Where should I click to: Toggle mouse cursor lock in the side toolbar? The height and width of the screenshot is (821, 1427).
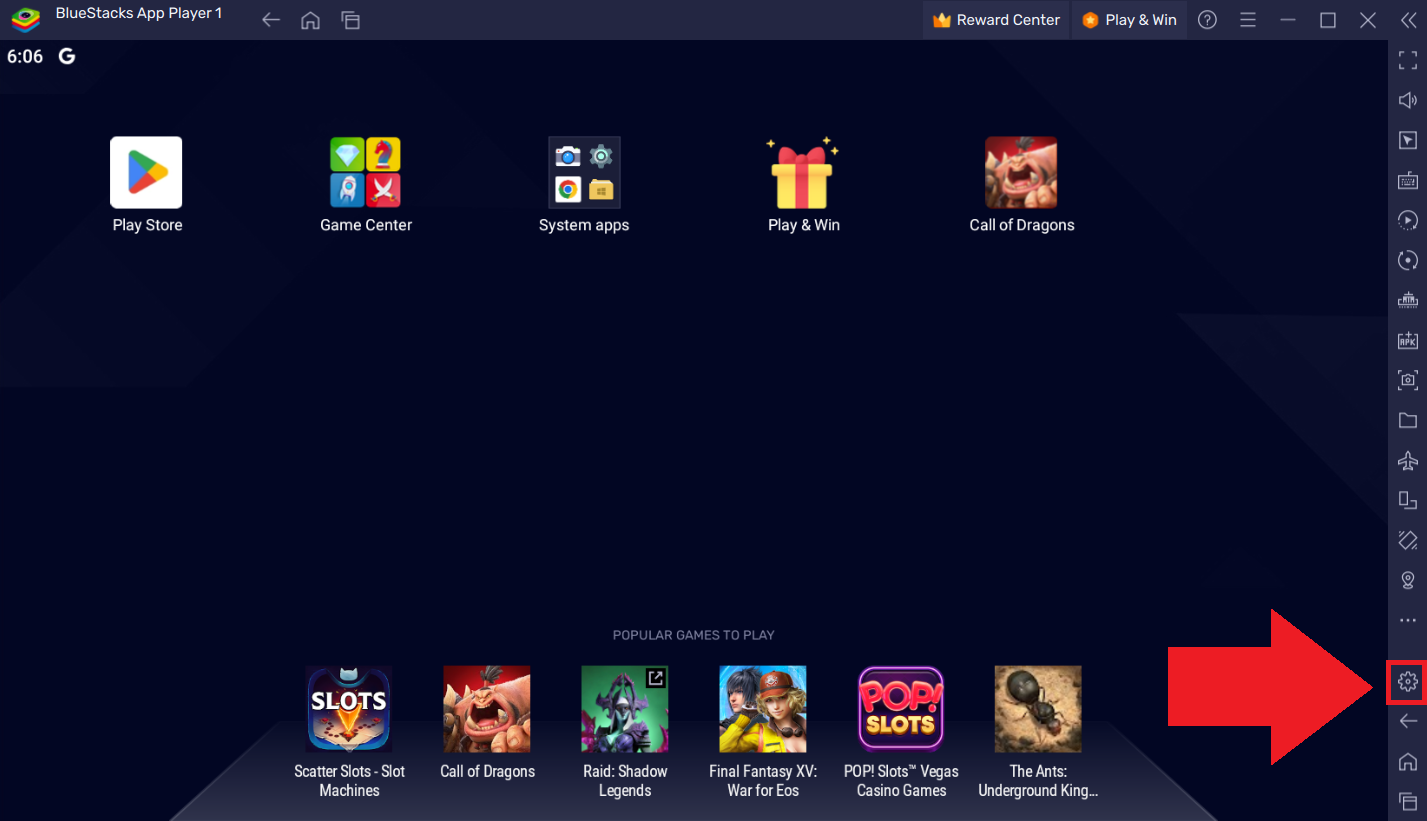[1408, 140]
